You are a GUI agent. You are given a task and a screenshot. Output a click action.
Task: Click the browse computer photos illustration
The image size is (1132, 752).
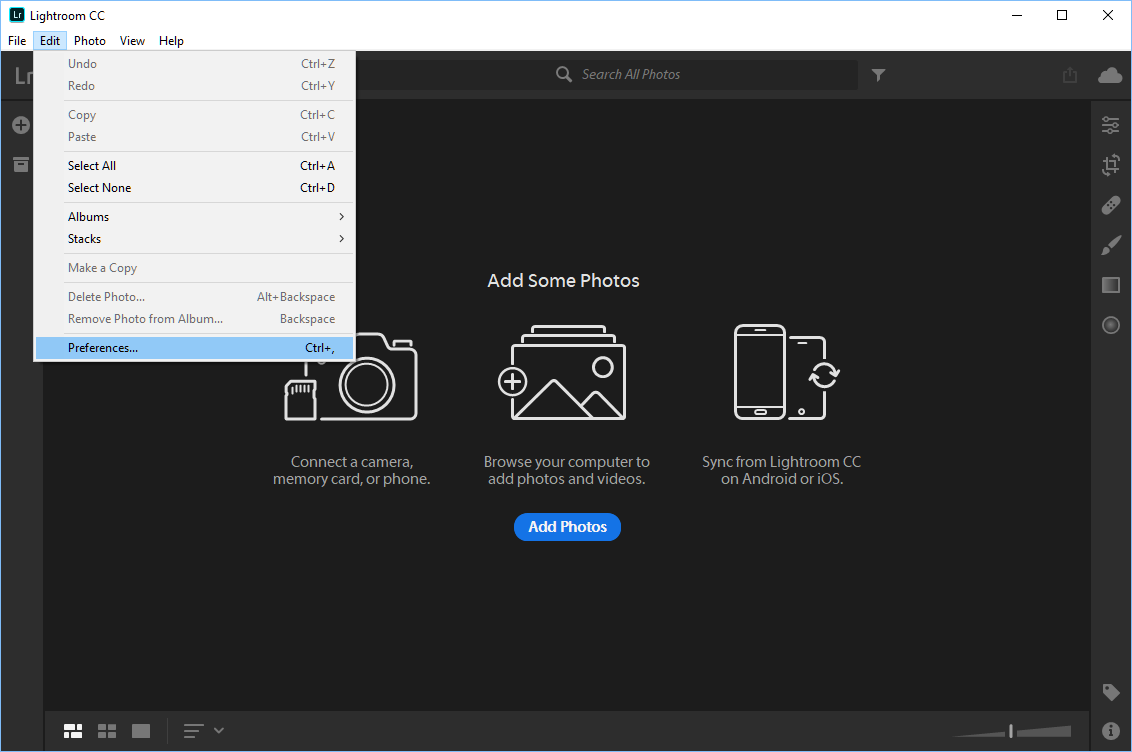[562, 372]
